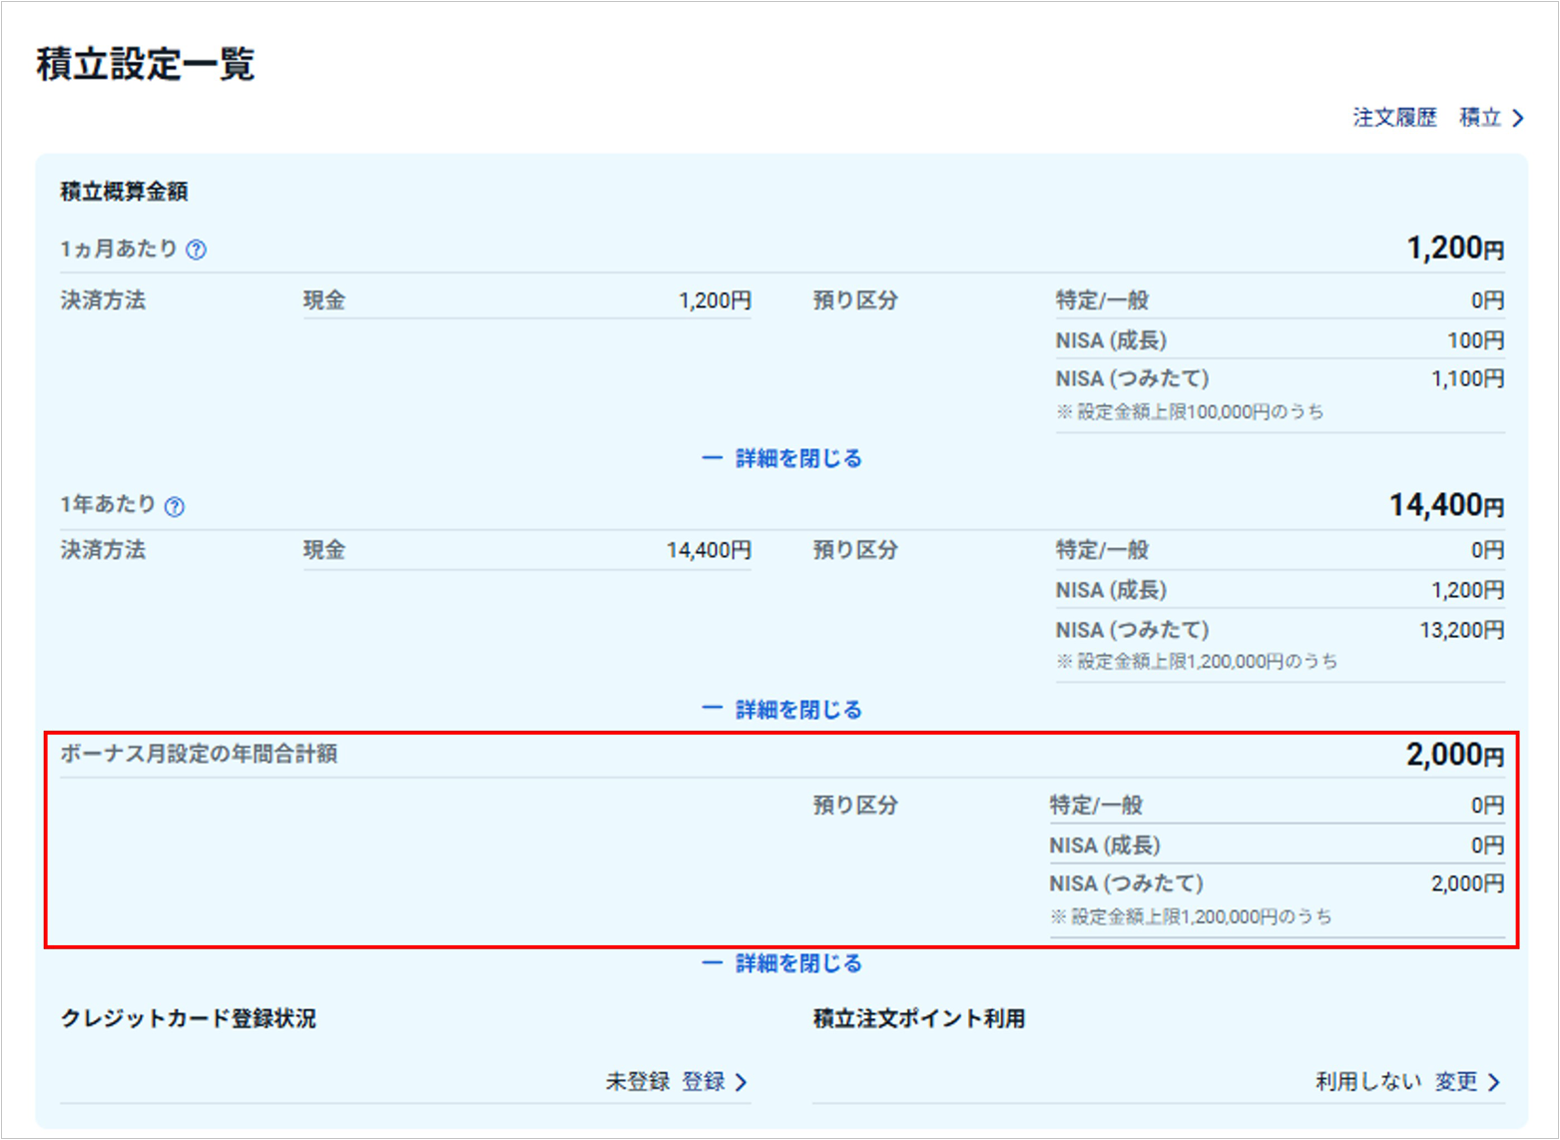Image resolution: width=1560 pixels, height=1140 pixels.
Task: Click the chevron arrow next to 積立
Action: [x=1518, y=119]
